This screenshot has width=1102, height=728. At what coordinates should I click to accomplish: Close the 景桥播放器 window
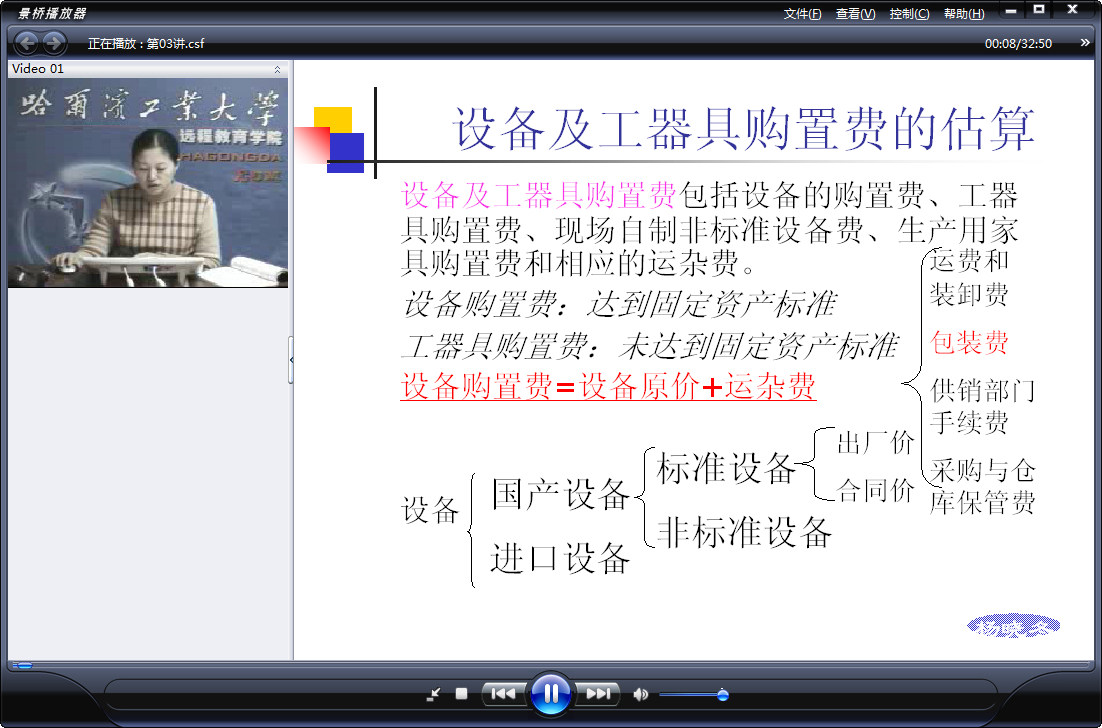1072,10
